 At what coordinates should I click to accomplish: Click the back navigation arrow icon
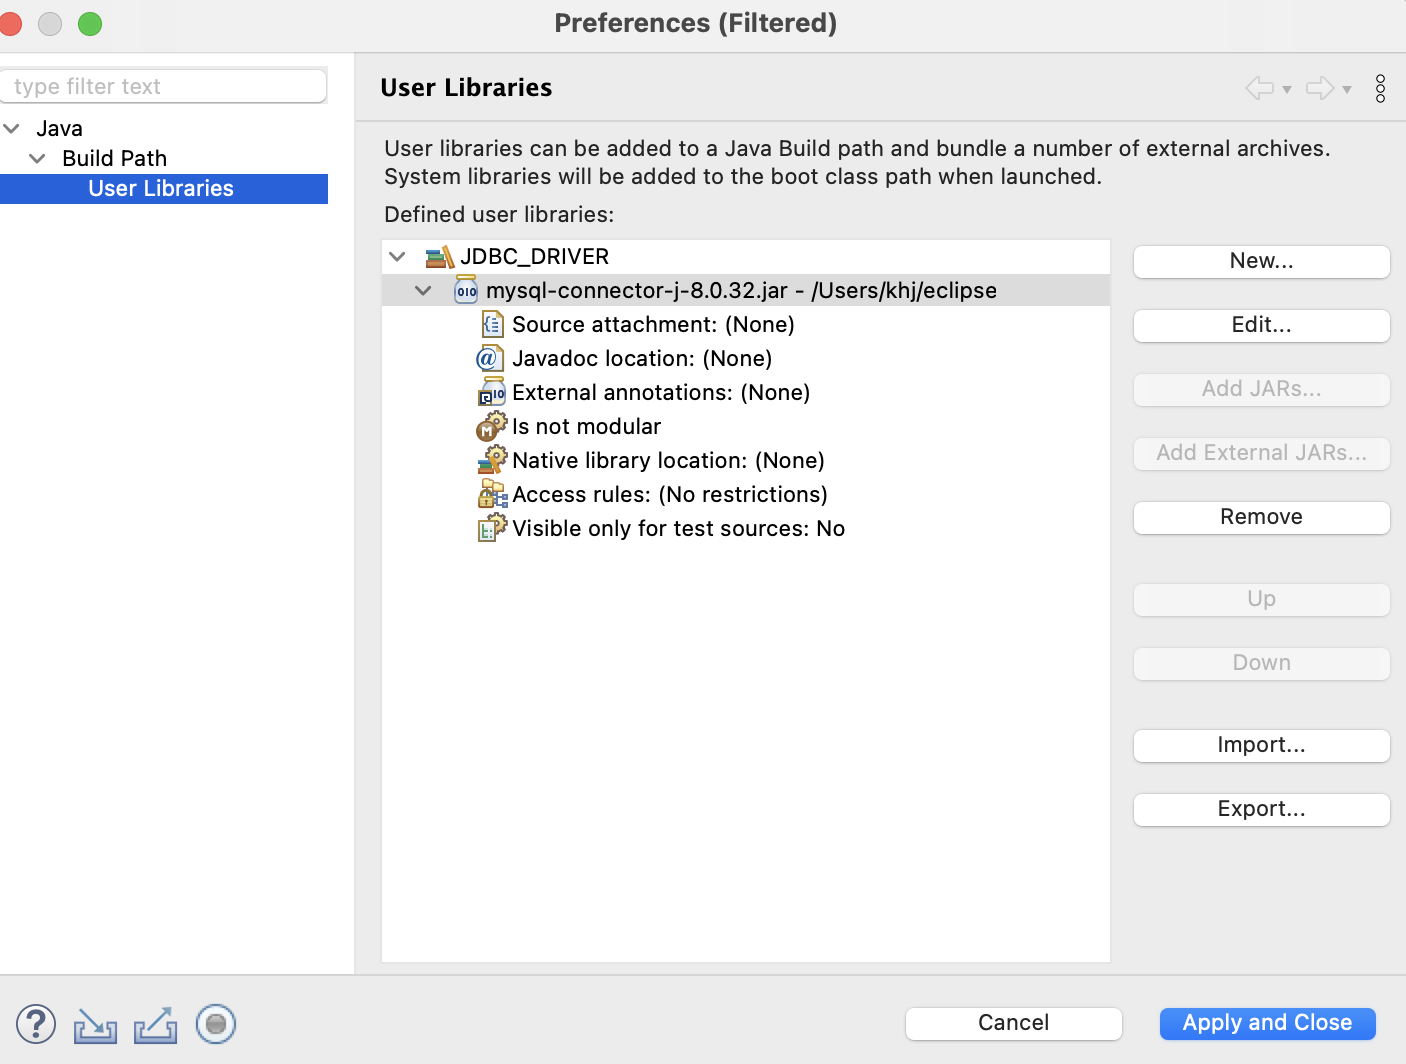(x=1259, y=88)
